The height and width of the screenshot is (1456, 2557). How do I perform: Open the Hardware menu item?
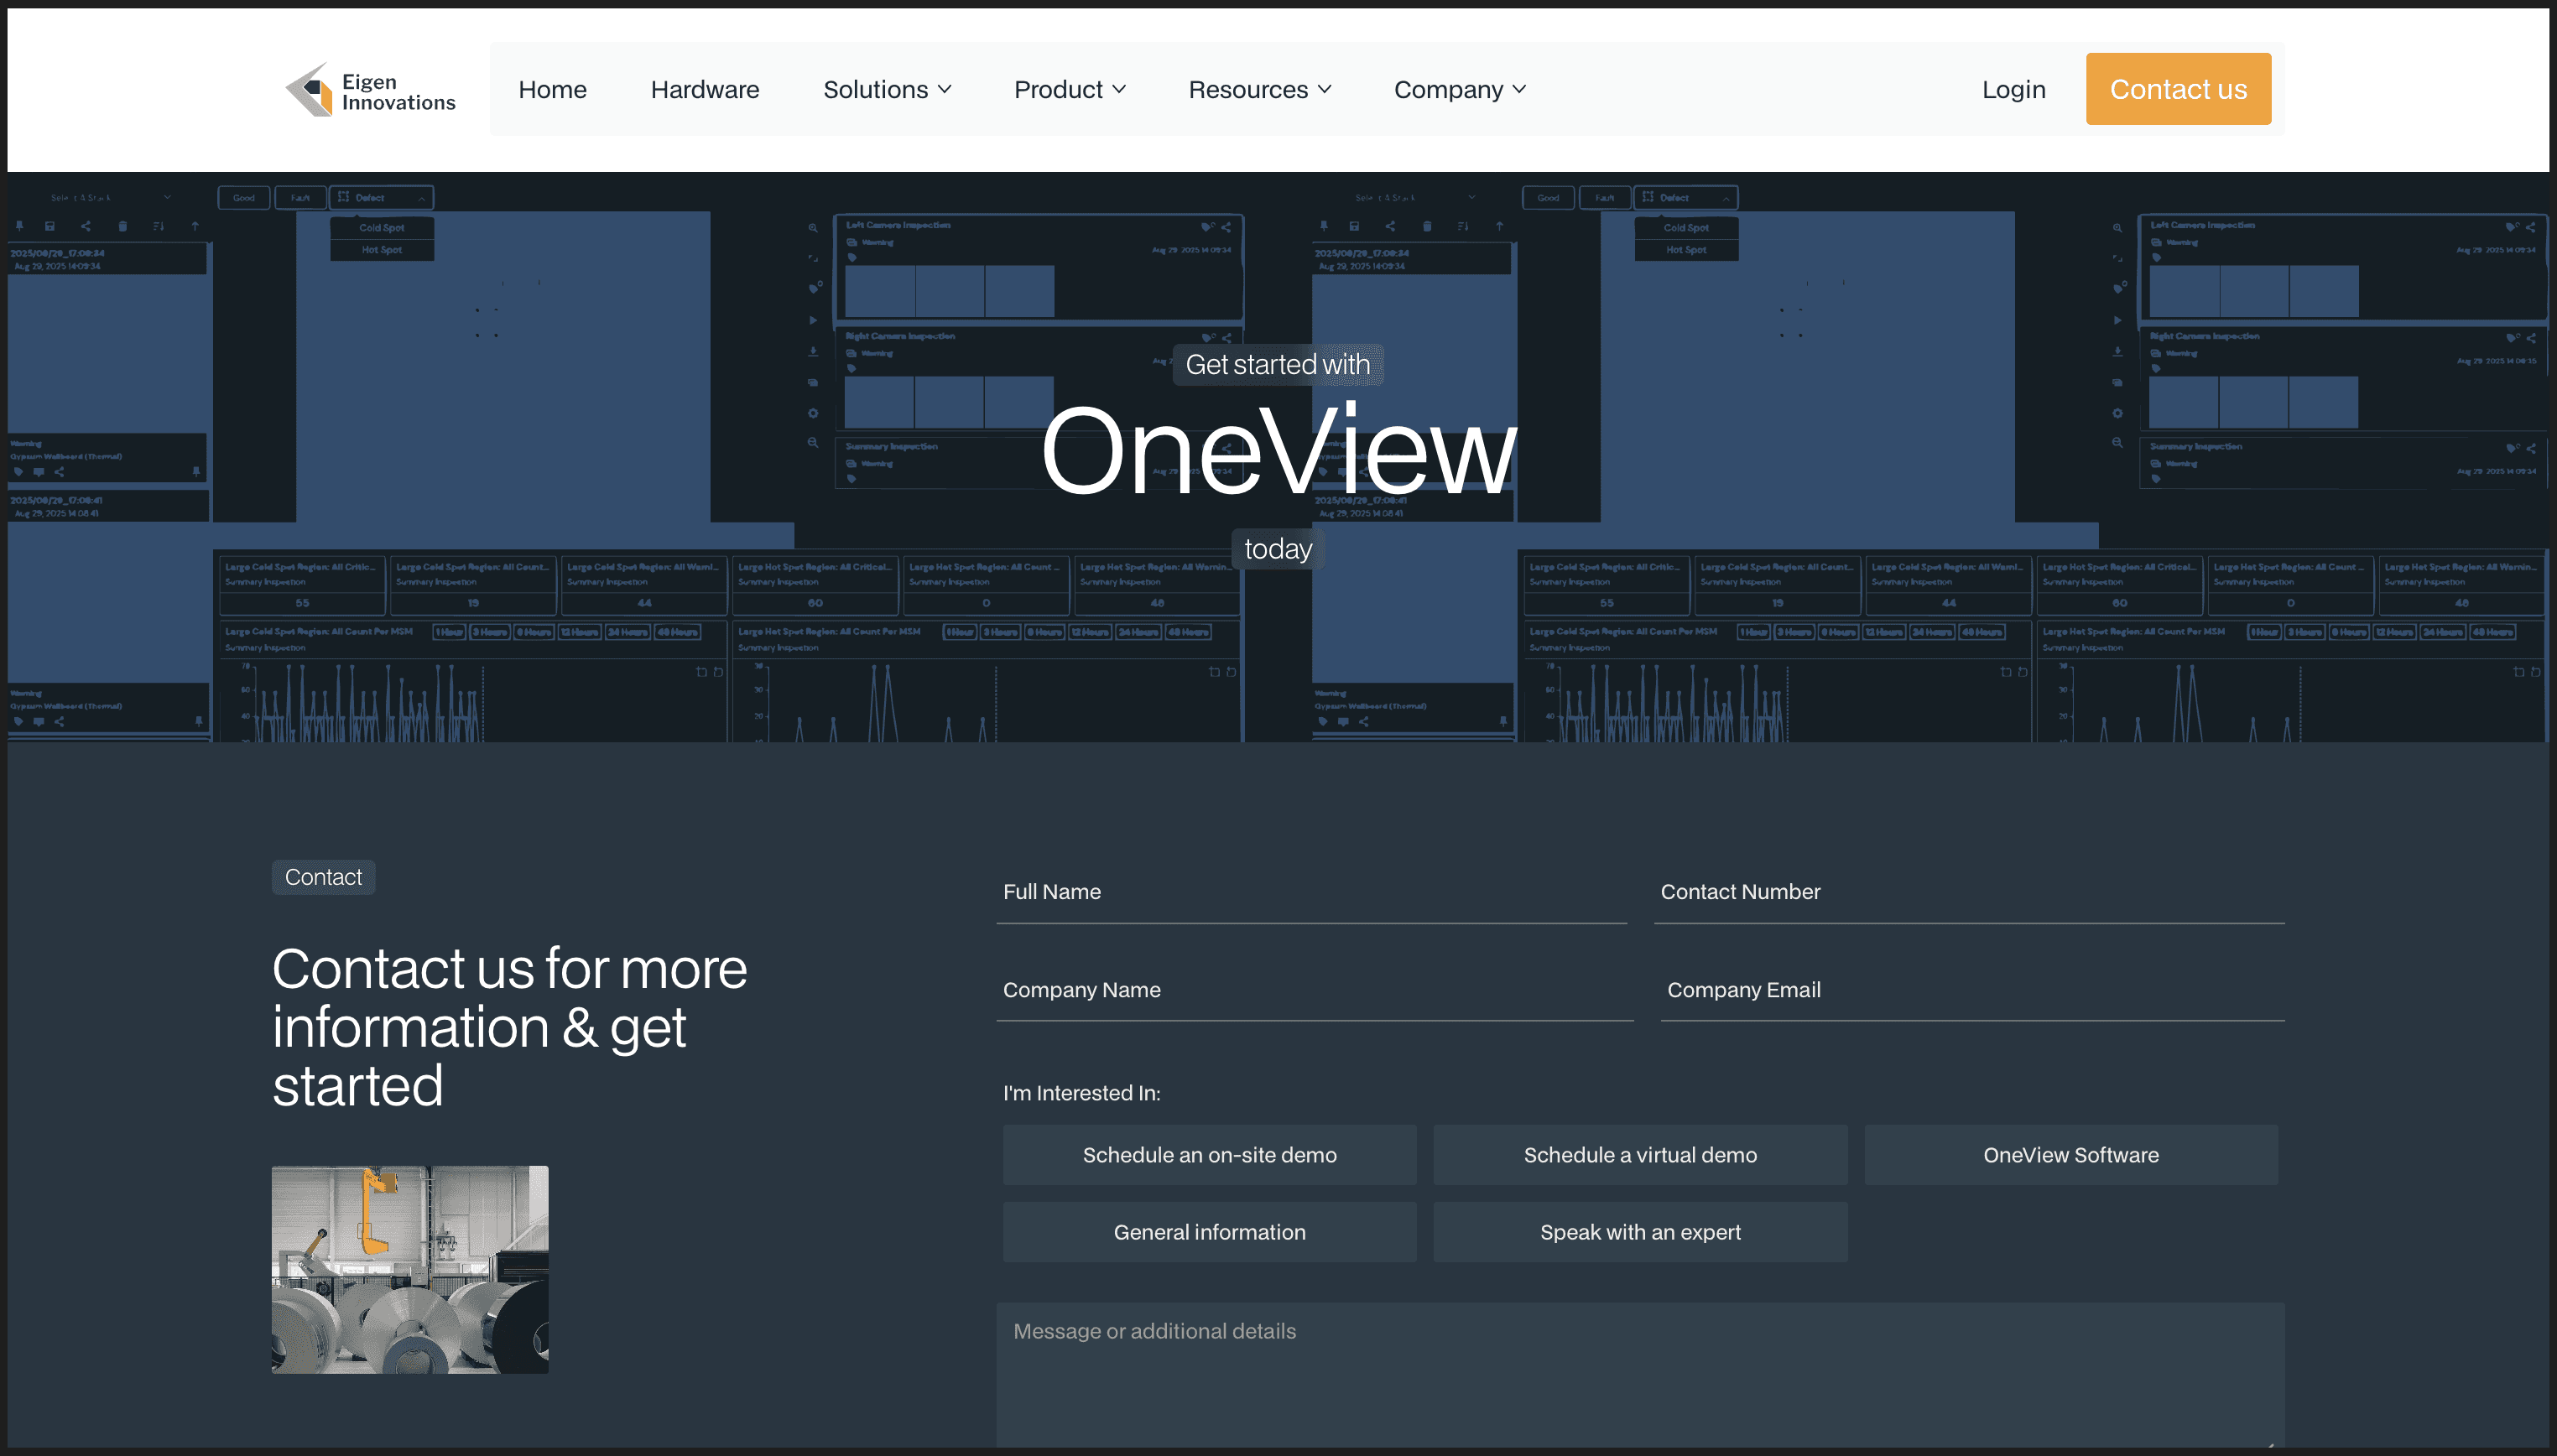[704, 90]
